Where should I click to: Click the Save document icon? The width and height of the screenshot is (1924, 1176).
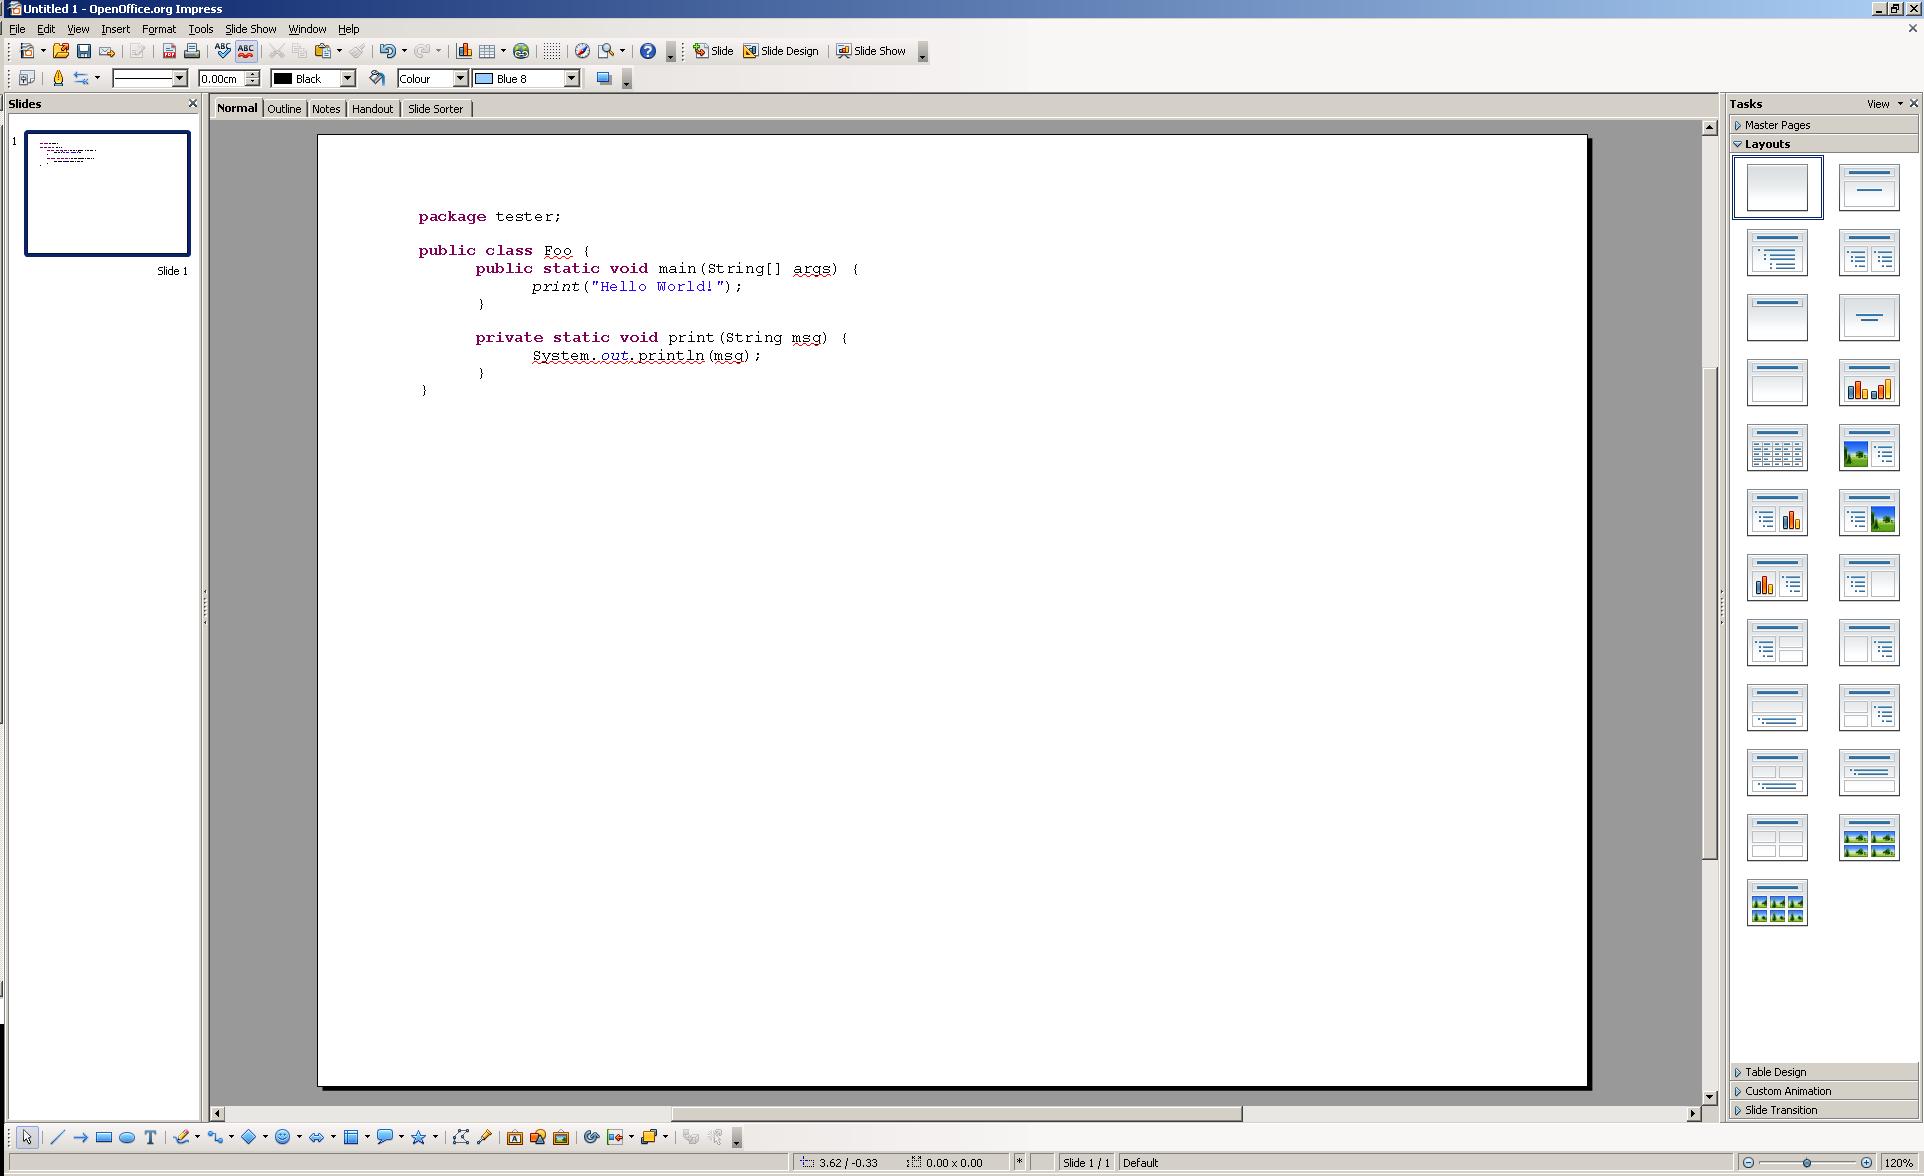coord(84,51)
